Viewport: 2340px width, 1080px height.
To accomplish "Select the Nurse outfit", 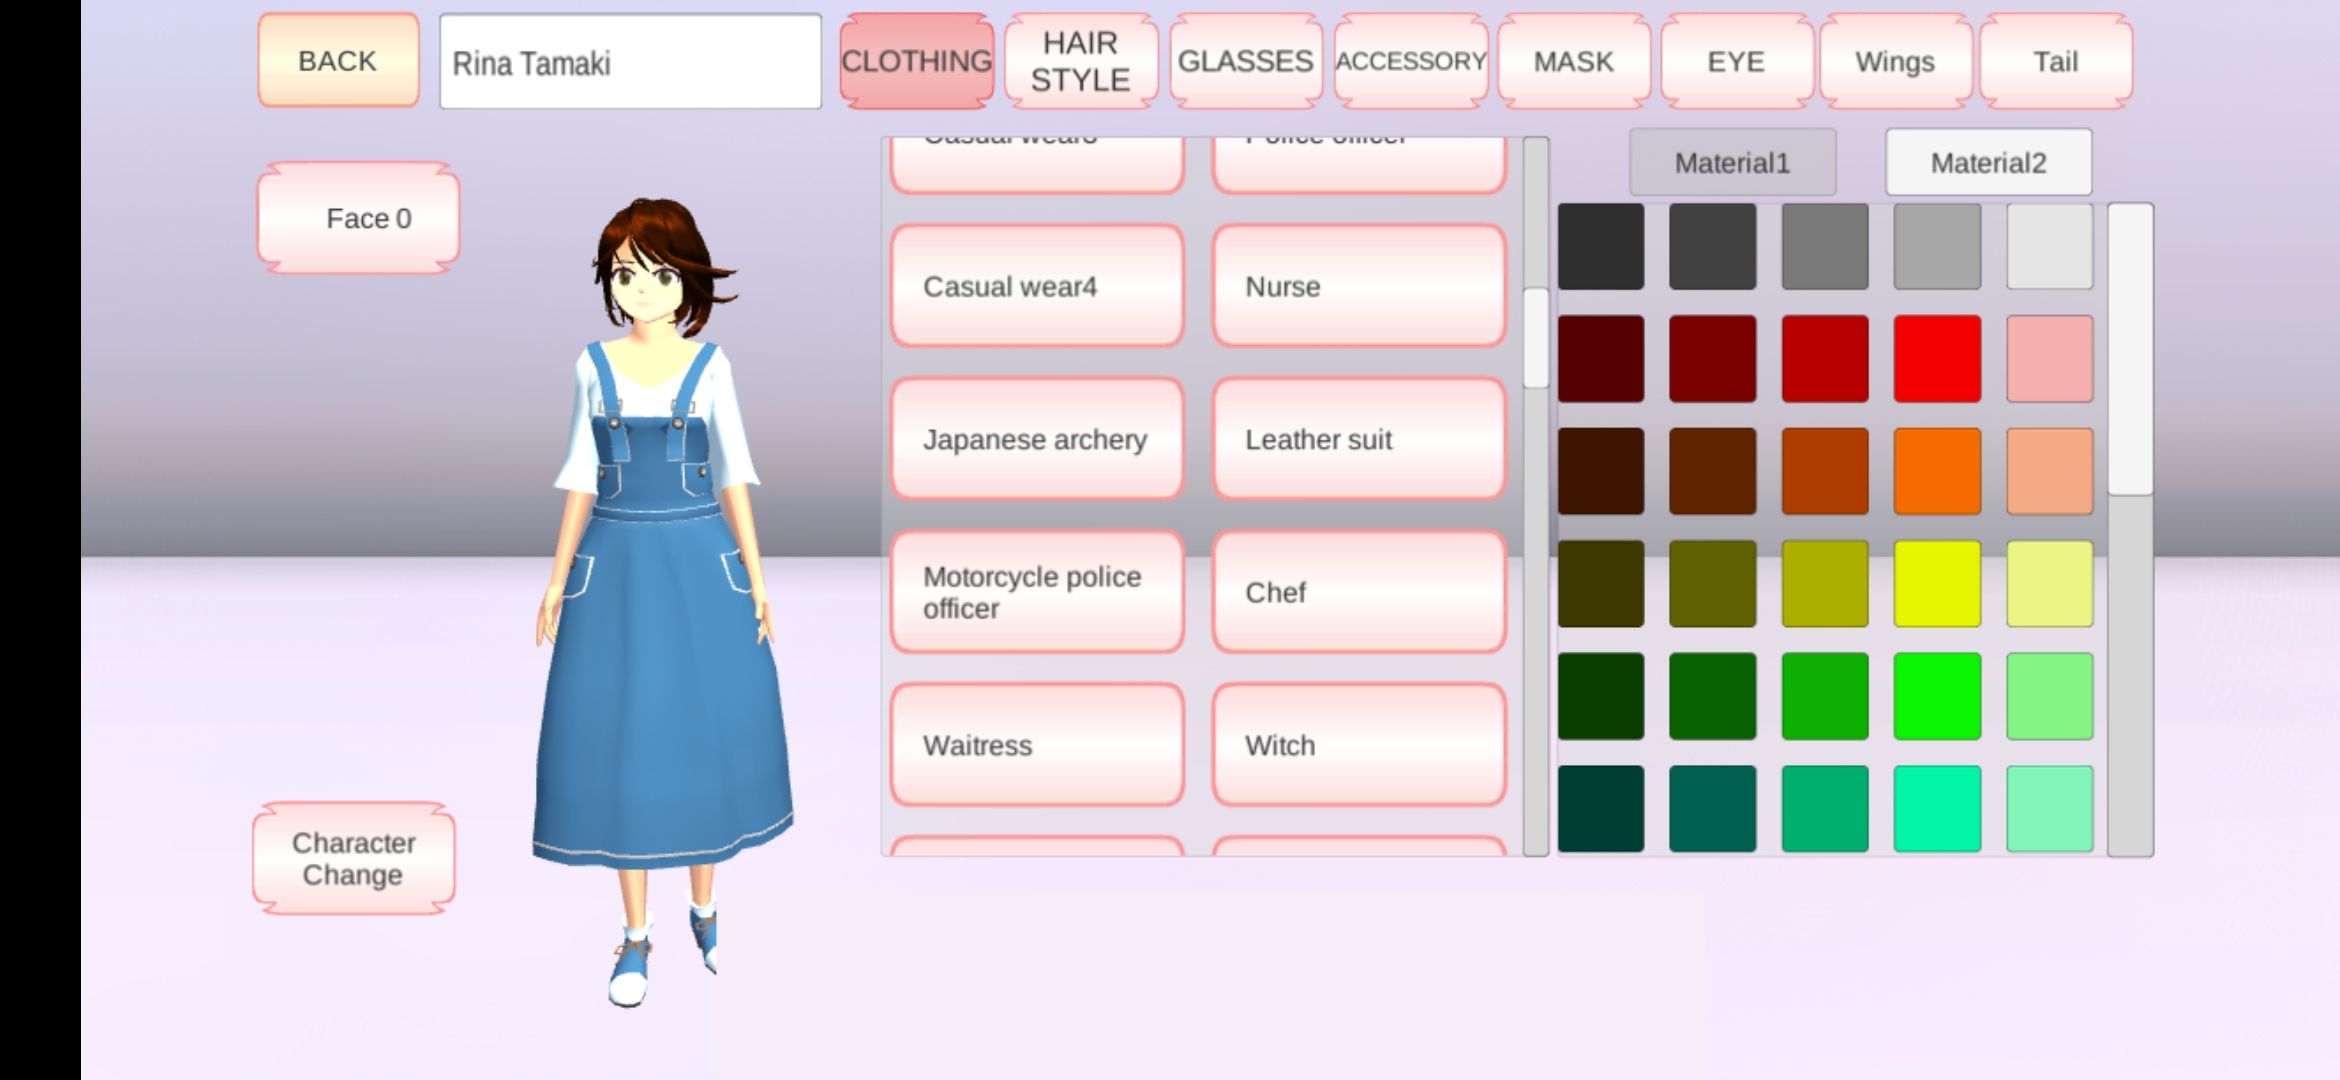I will [1358, 286].
